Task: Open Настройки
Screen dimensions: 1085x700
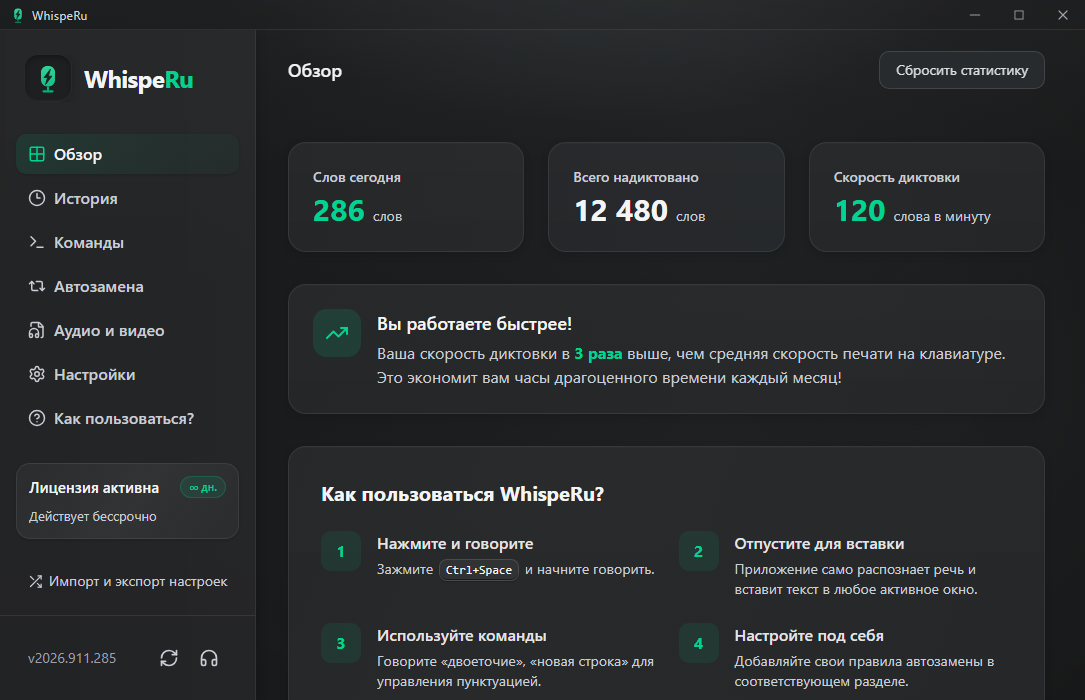Action: pos(127,374)
